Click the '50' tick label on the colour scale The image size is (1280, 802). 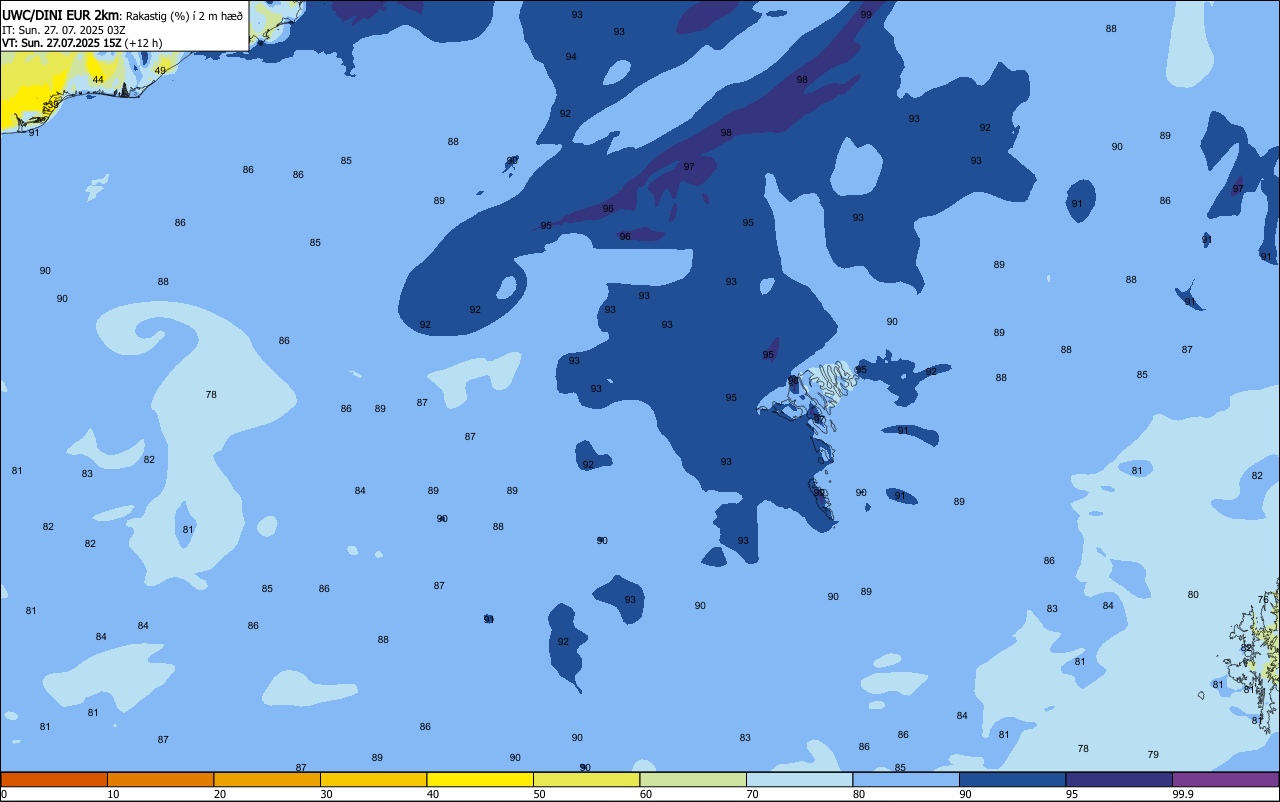pyautogui.click(x=539, y=794)
